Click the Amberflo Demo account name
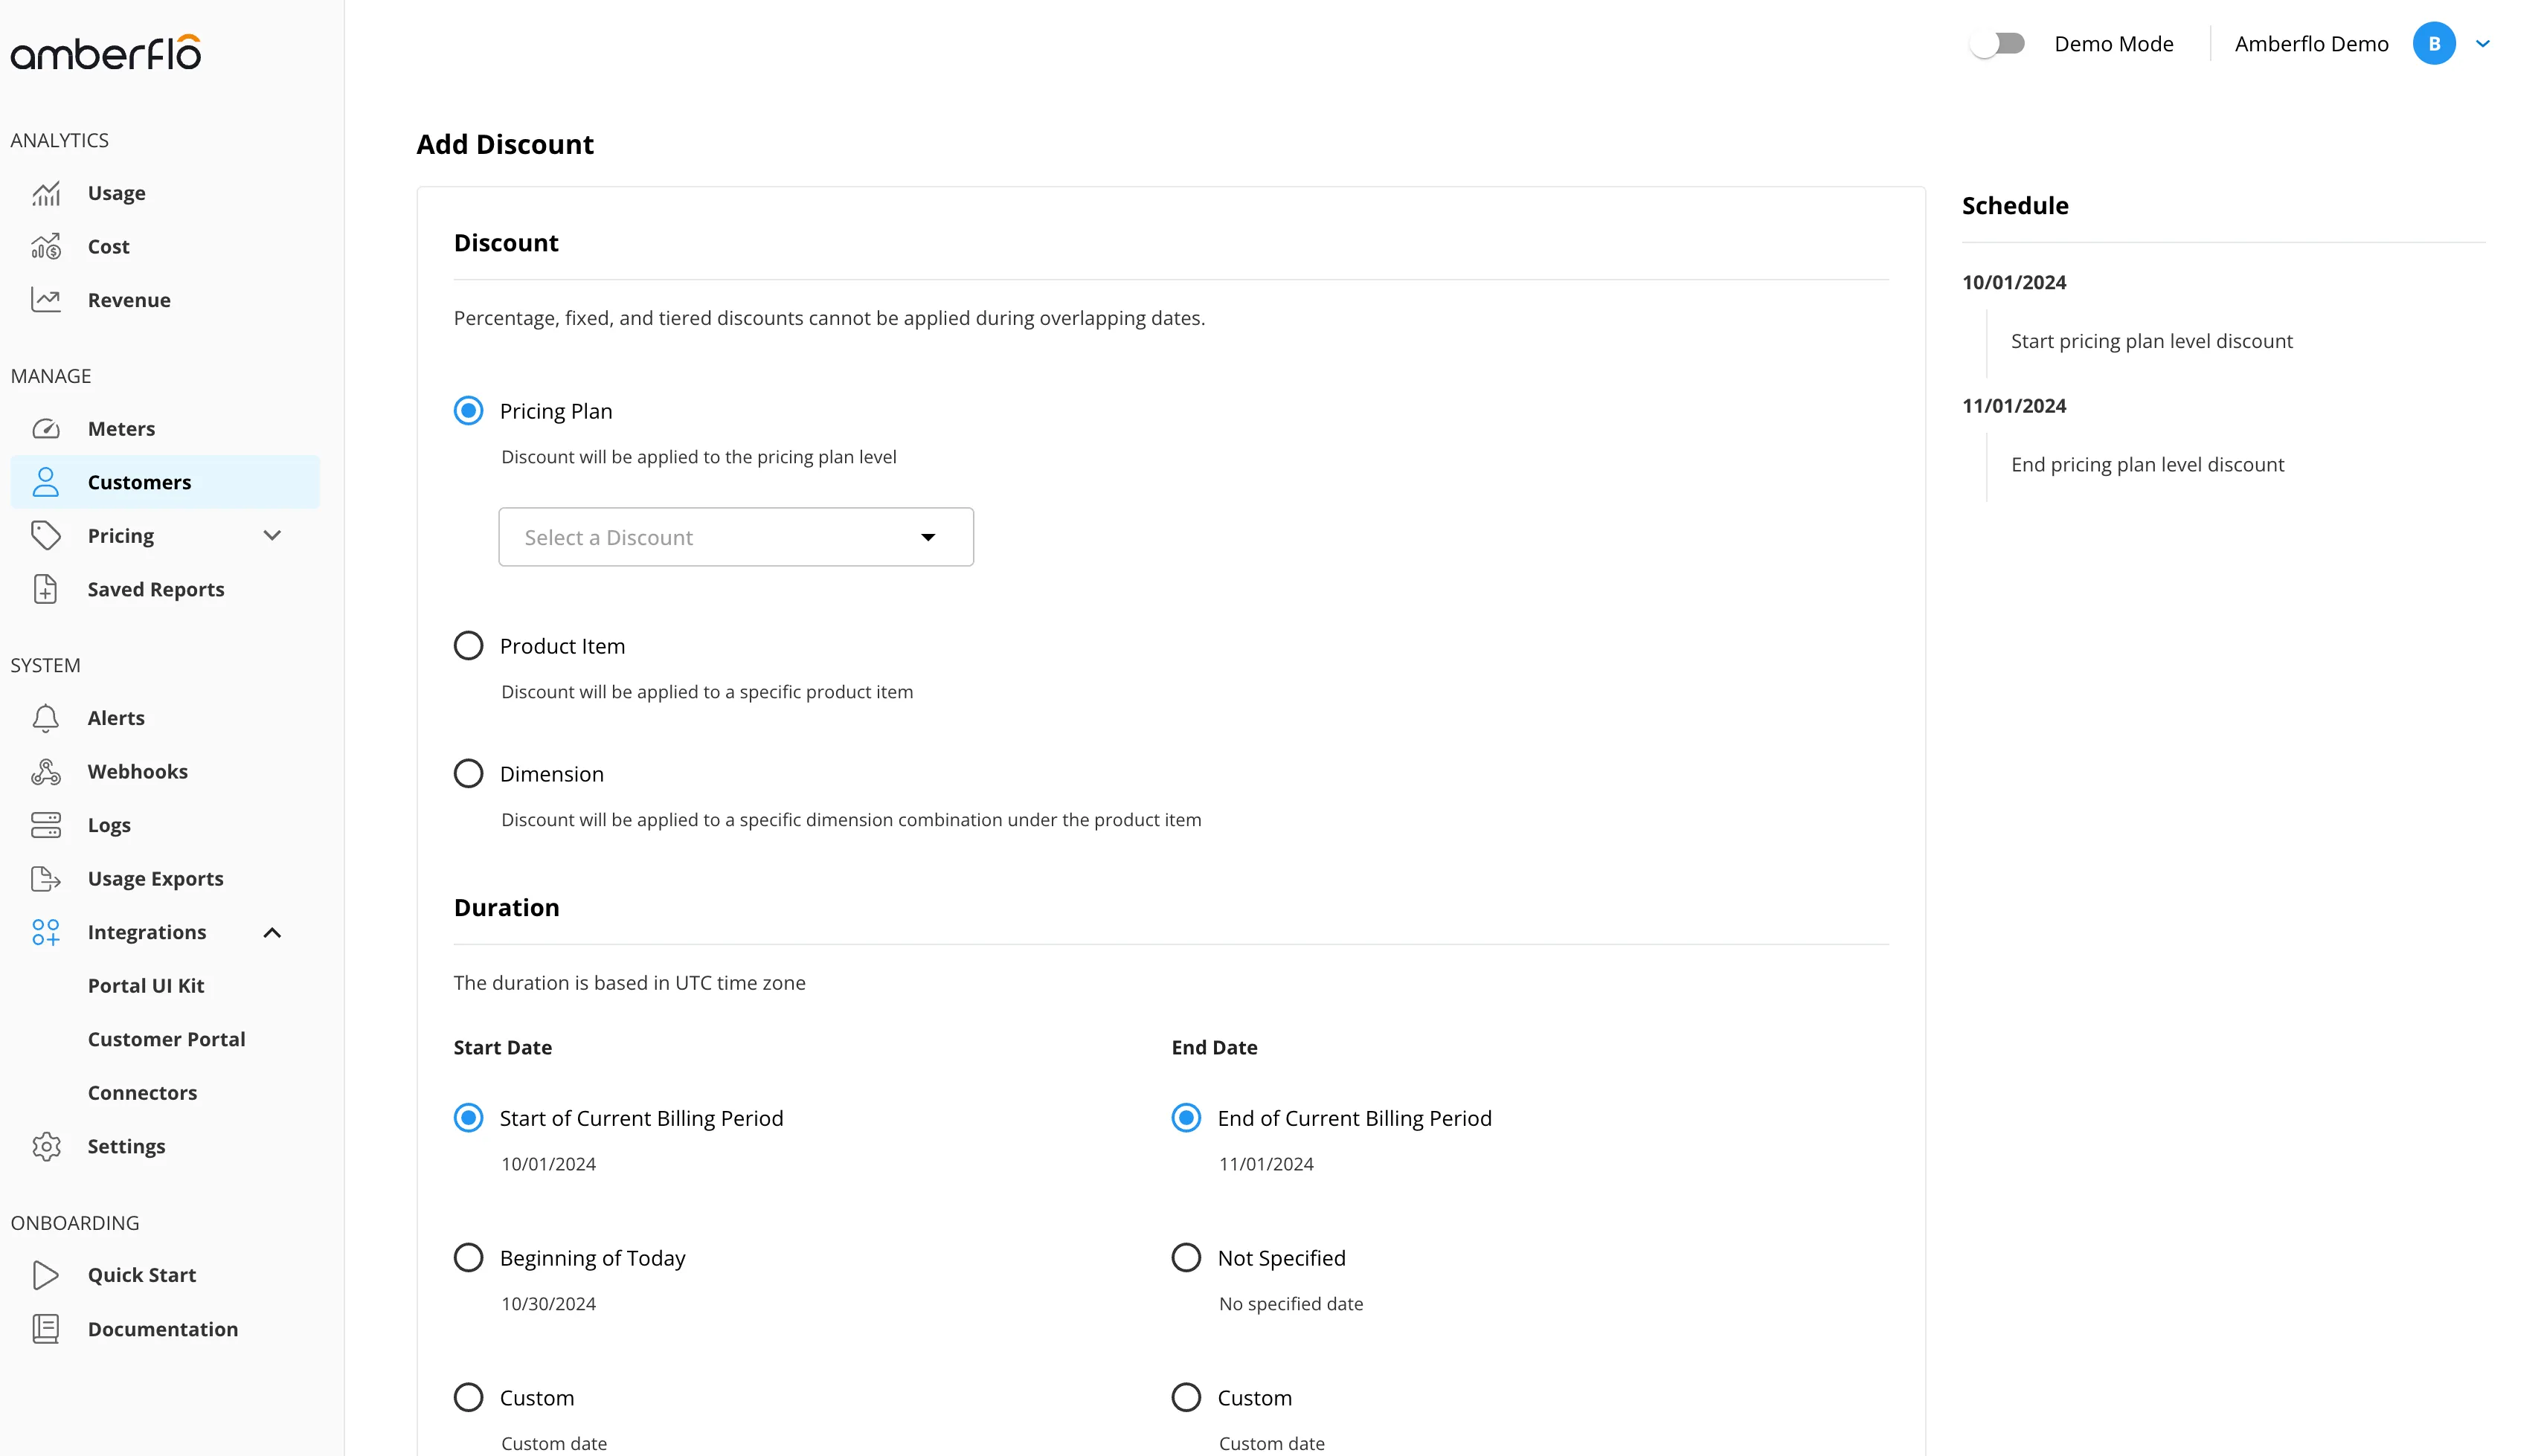The height and width of the screenshot is (1456, 2541). point(2311,44)
